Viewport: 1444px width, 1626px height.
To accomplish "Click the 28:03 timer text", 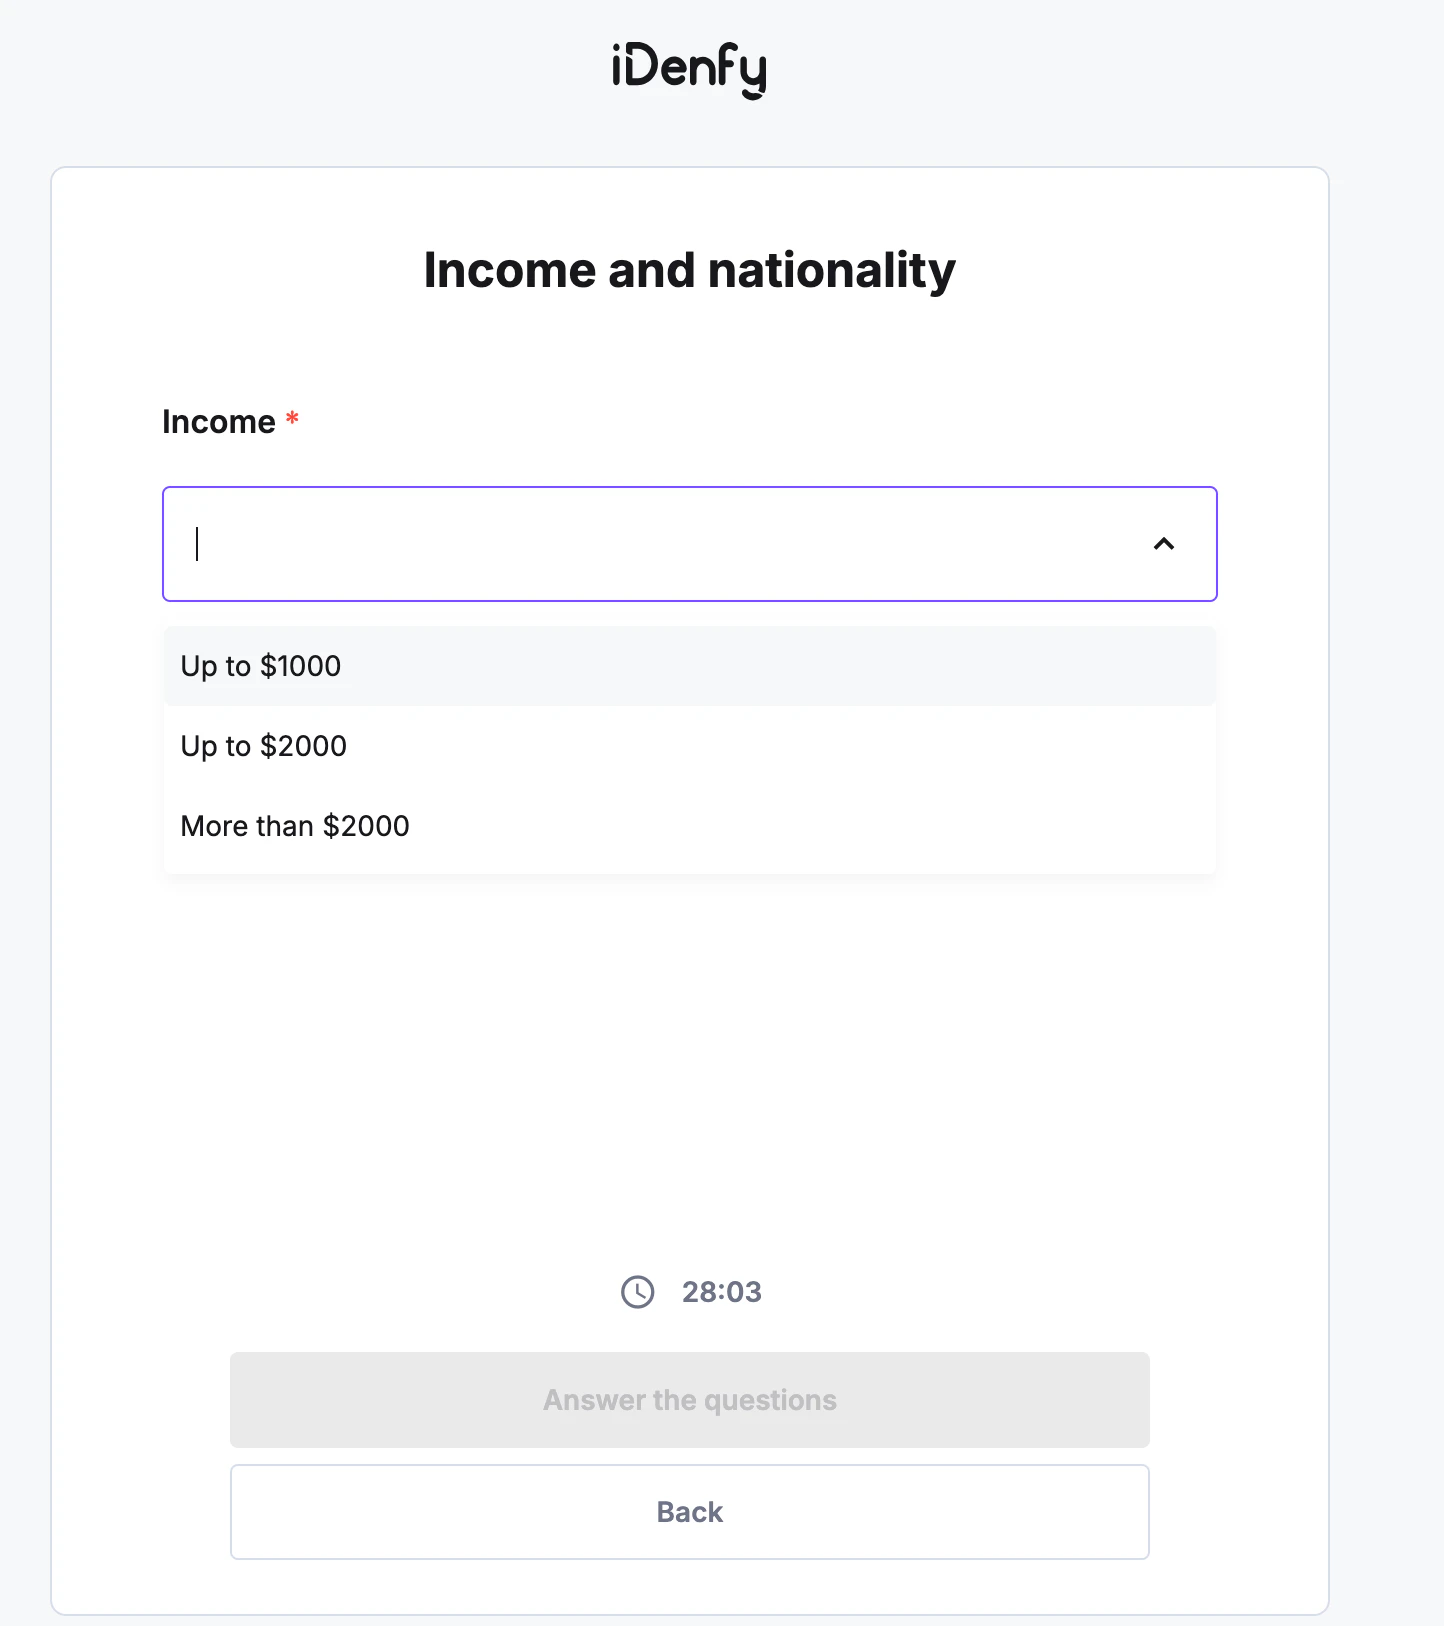I will [720, 1291].
